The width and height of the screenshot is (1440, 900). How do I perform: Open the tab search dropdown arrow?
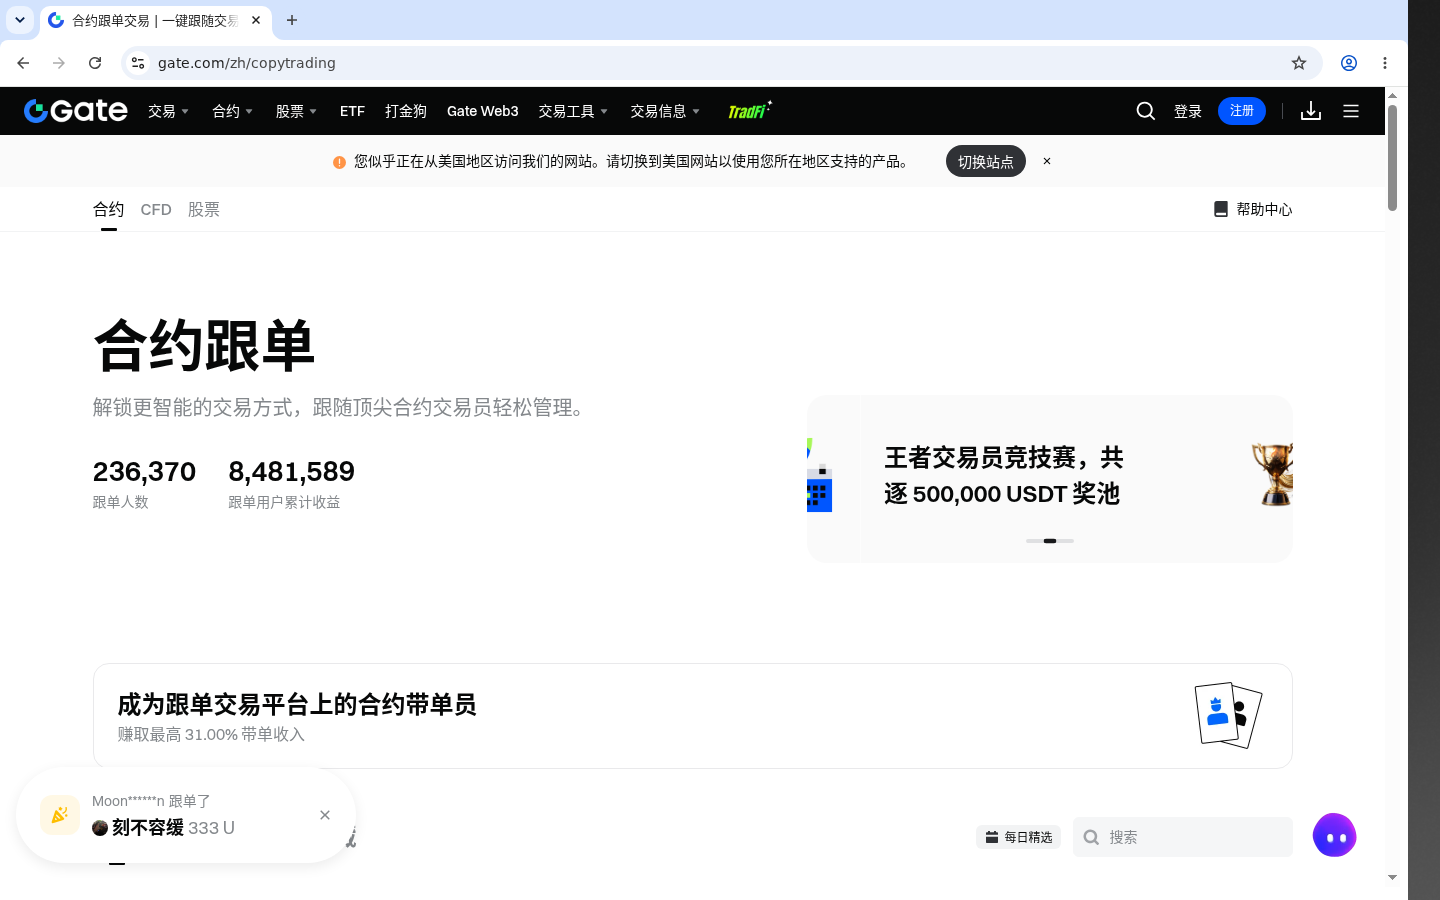pos(20,20)
